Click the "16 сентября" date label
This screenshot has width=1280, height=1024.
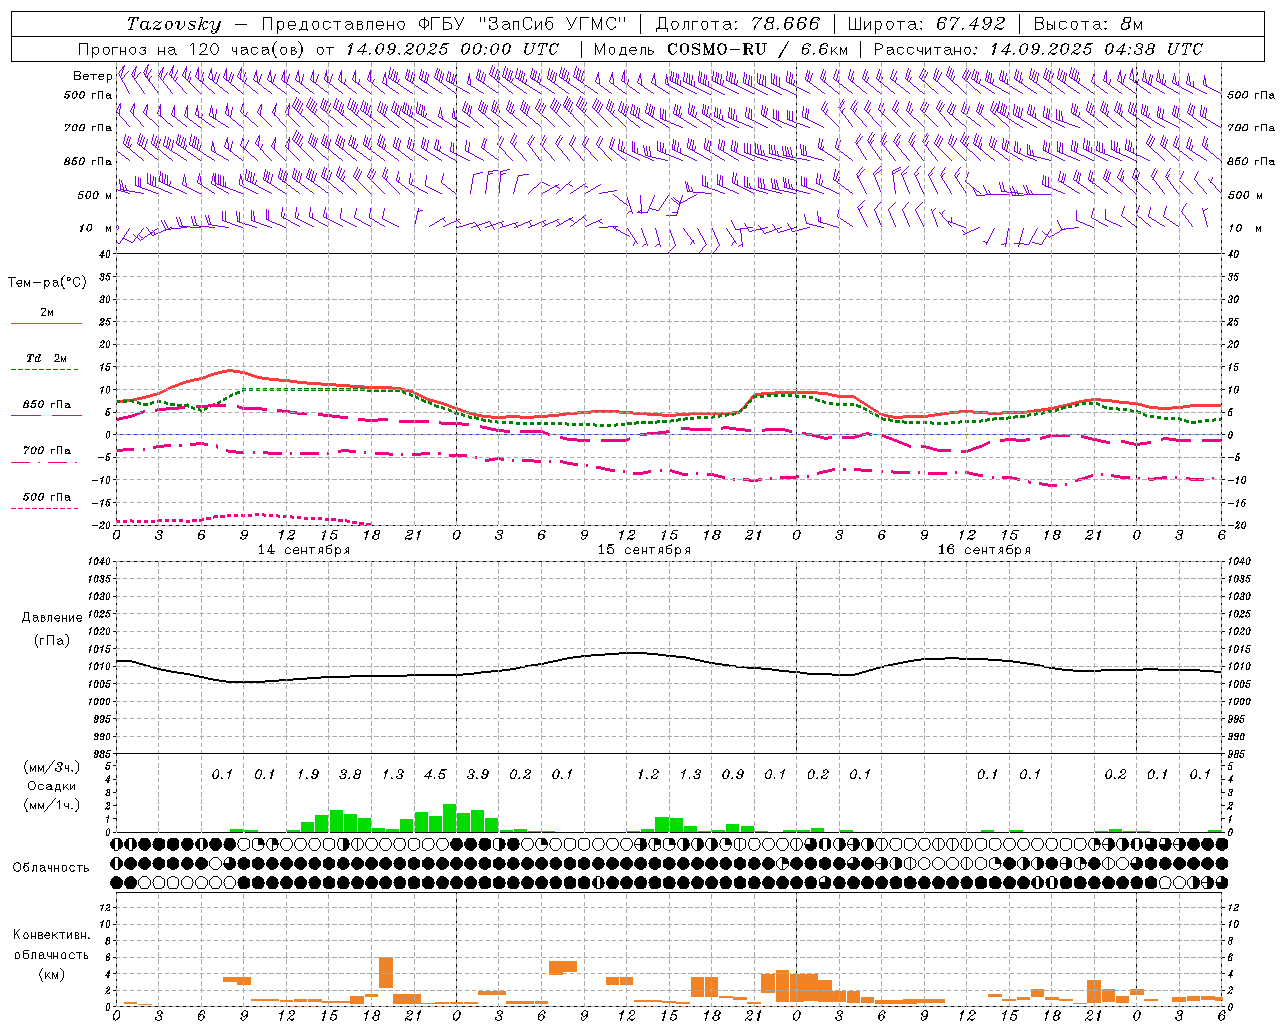pyautogui.click(x=983, y=549)
